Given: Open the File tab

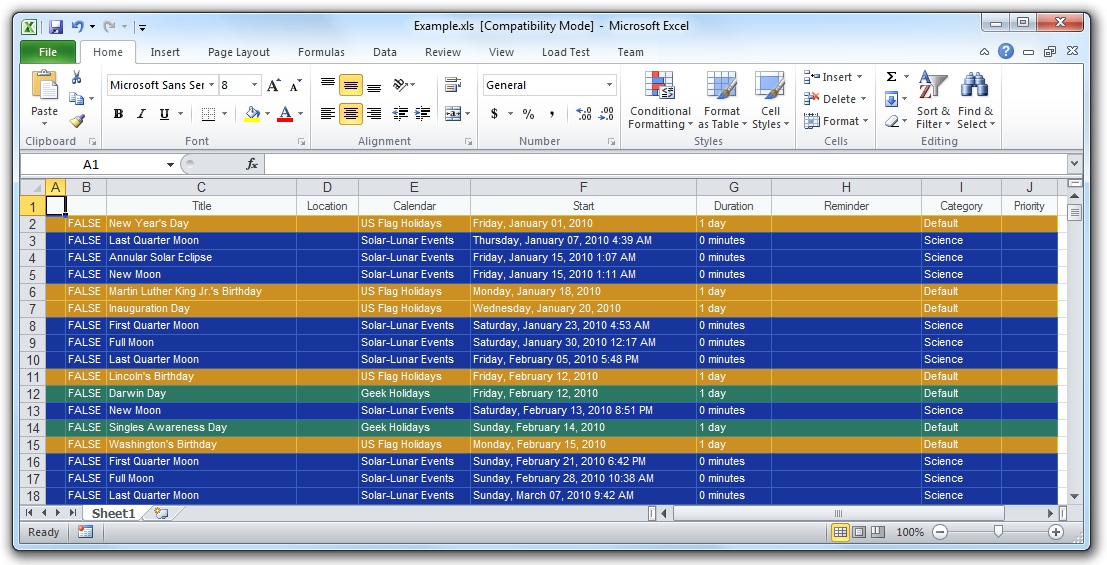Looking at the screenshot, I should pyautogui.click(x=48, y=52).
